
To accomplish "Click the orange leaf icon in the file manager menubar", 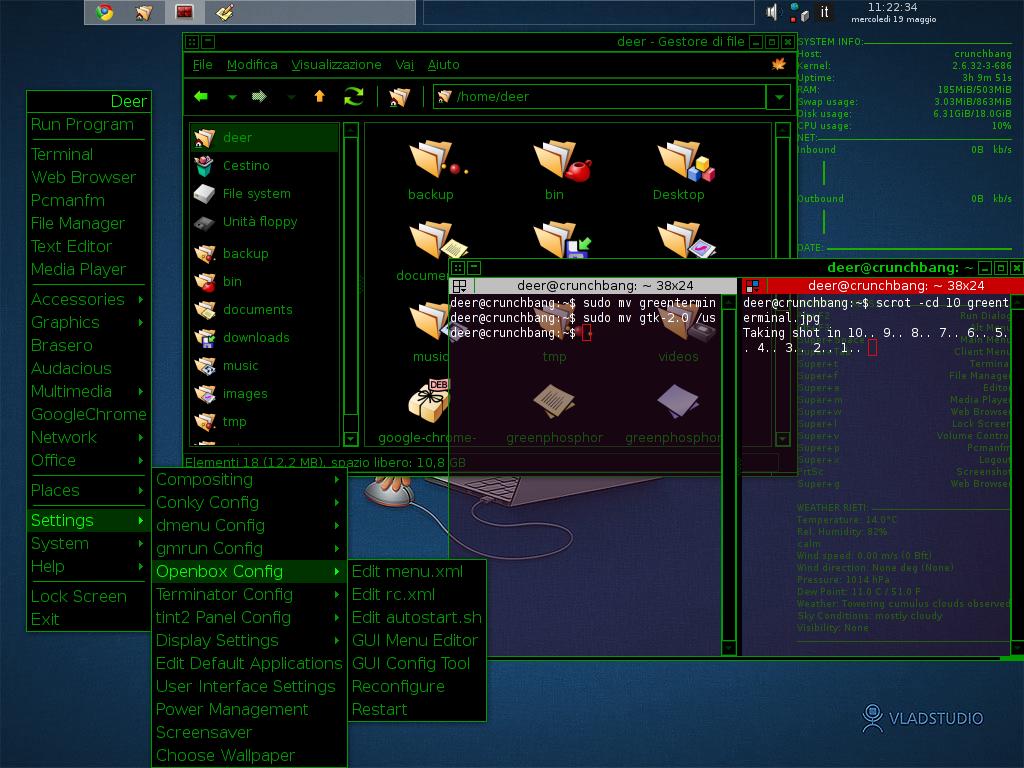I will (778, 64).
